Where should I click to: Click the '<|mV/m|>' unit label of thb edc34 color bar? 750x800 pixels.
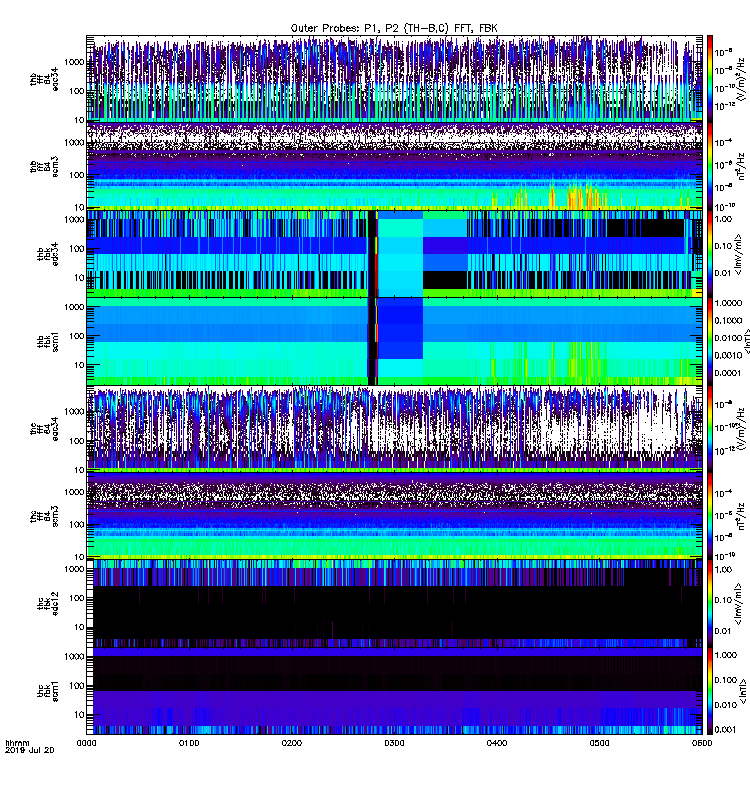tap(738, 255)
